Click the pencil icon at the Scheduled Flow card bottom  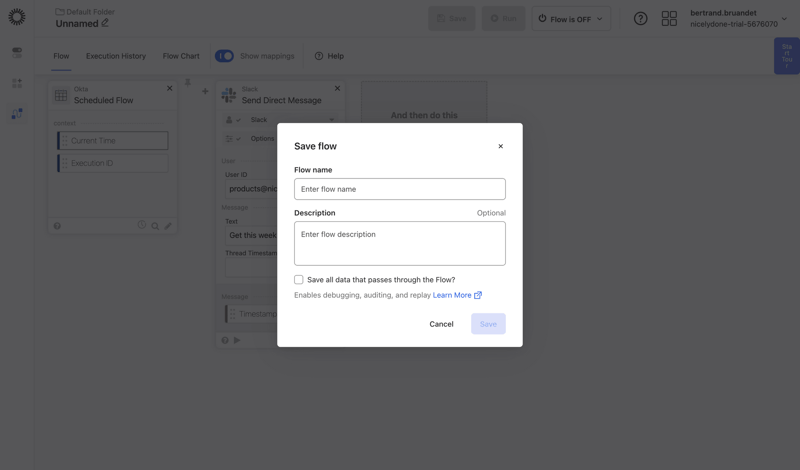(x=168, y=226)
